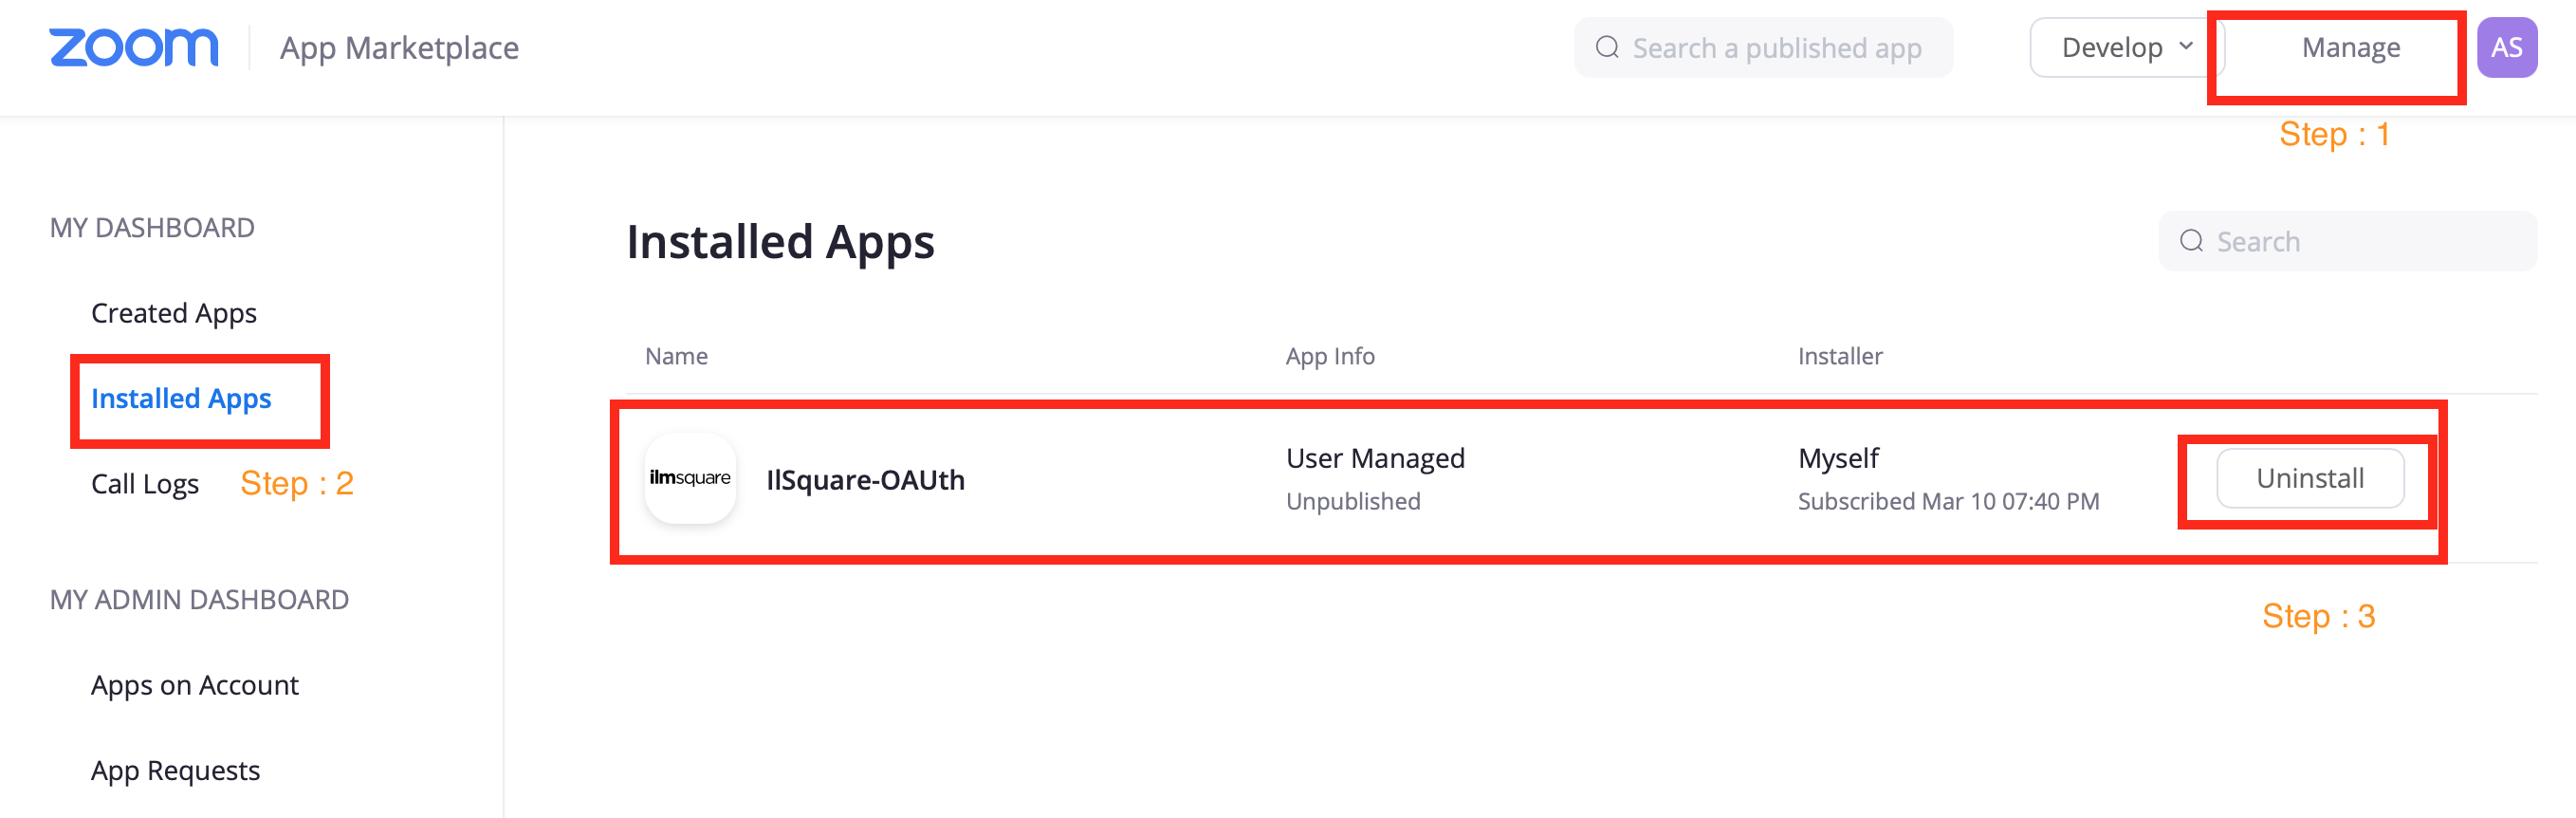Click the Installed Apps search box

click(x=2360, y=241)
